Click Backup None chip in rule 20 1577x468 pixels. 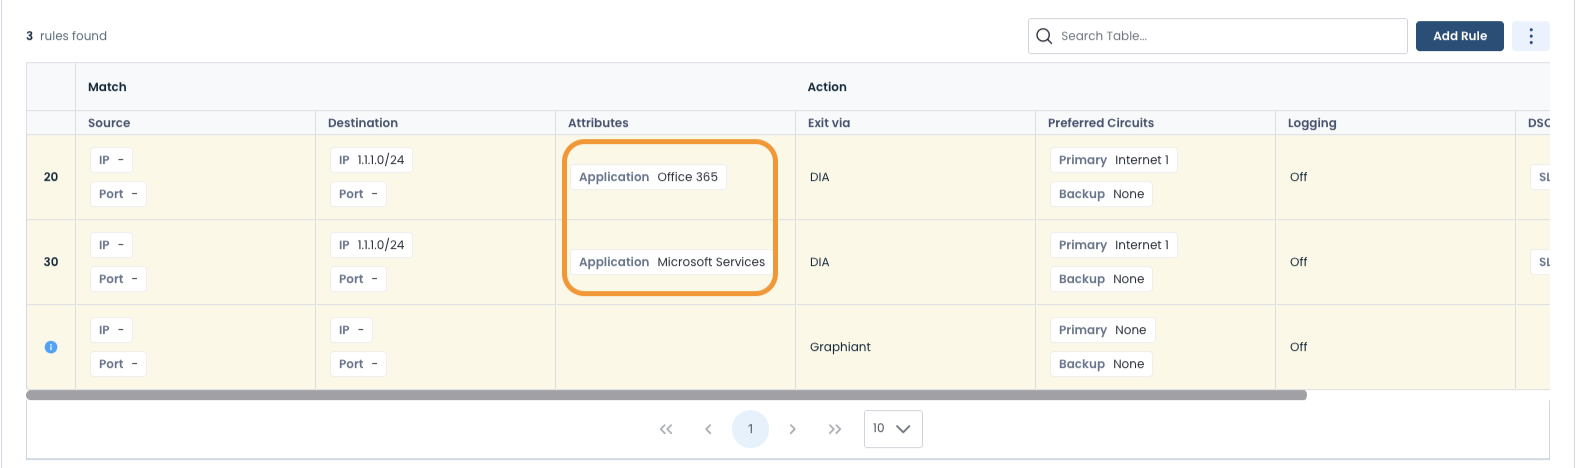pos(1101,194)
